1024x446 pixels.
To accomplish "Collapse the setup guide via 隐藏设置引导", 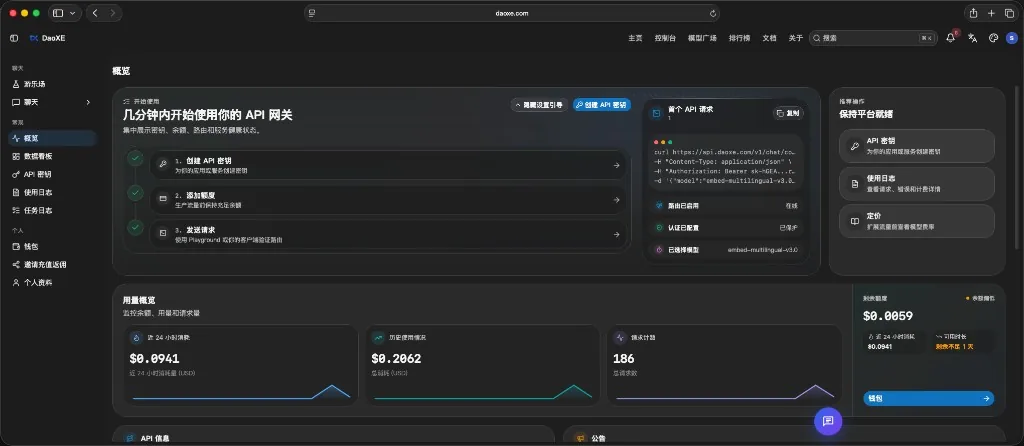I will 539,104.
